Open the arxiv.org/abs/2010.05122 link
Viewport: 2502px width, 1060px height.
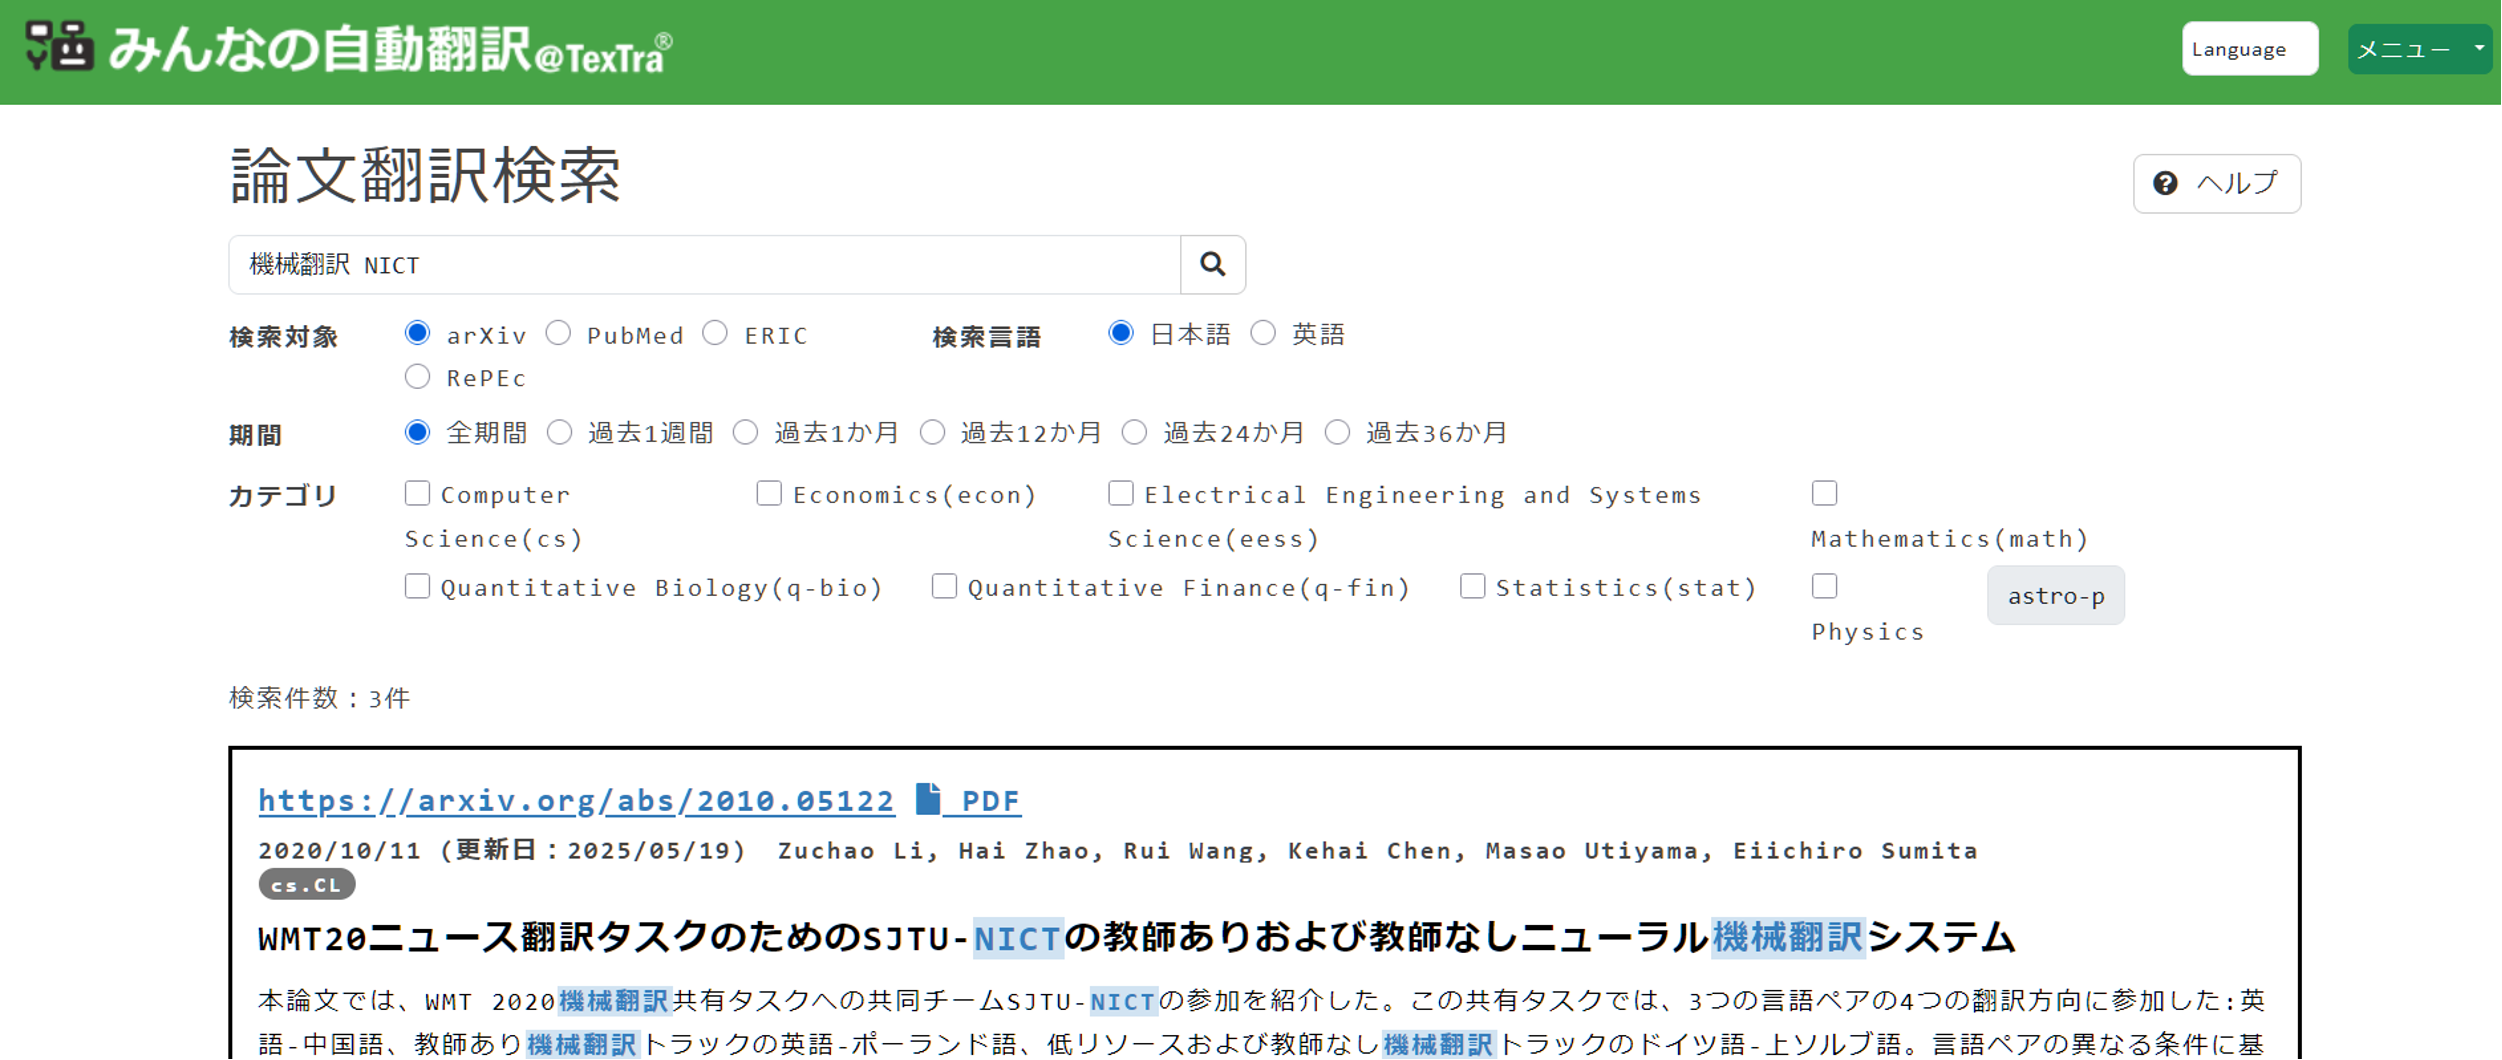tap(576, 801)
